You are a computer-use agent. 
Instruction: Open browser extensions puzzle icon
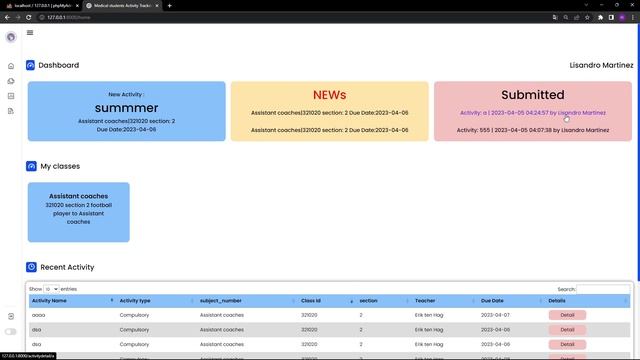coord(600,18)
